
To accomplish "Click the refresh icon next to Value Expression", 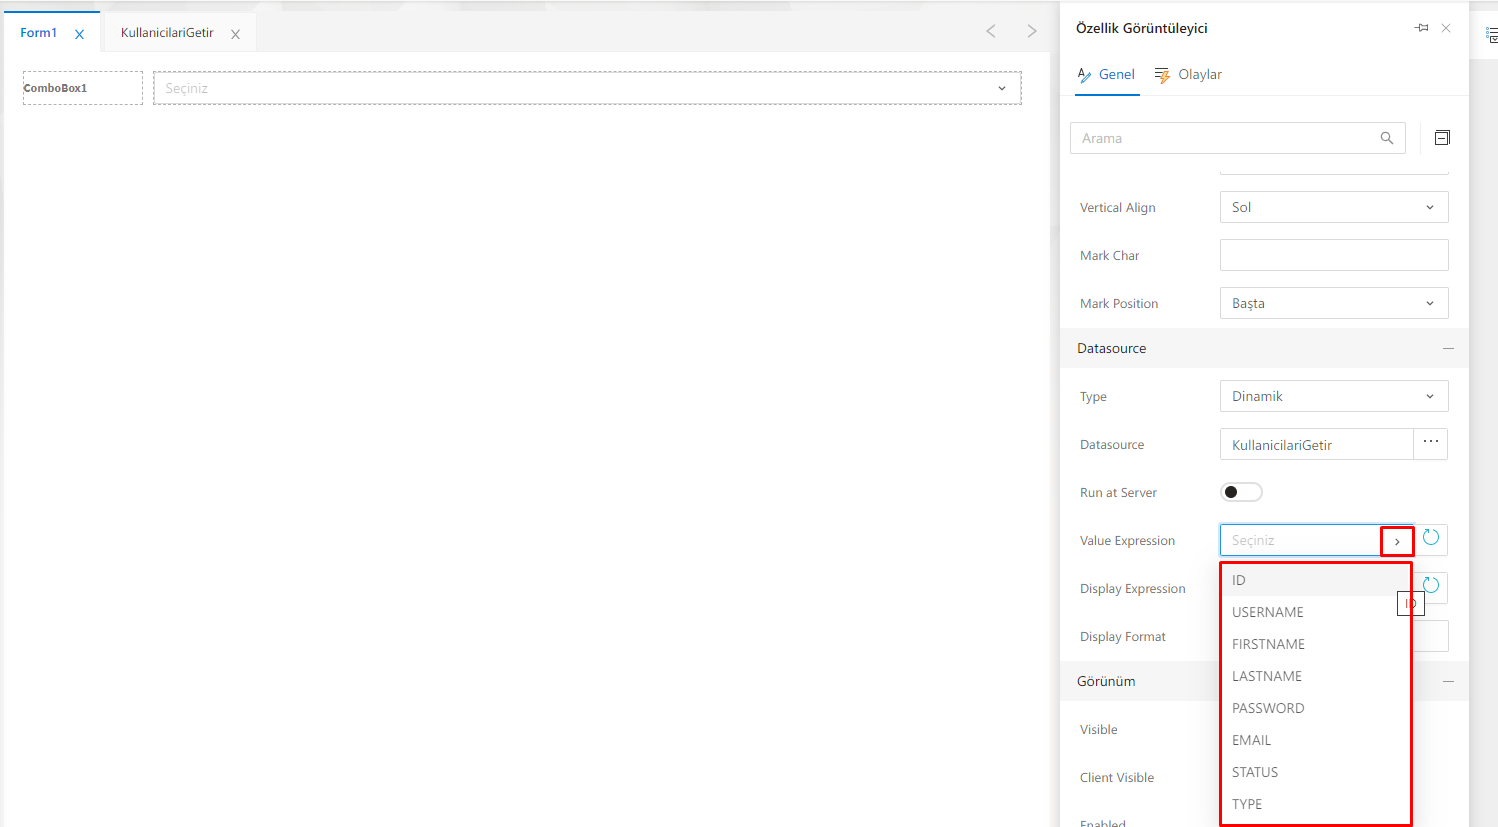I will tap(1431, 538).
